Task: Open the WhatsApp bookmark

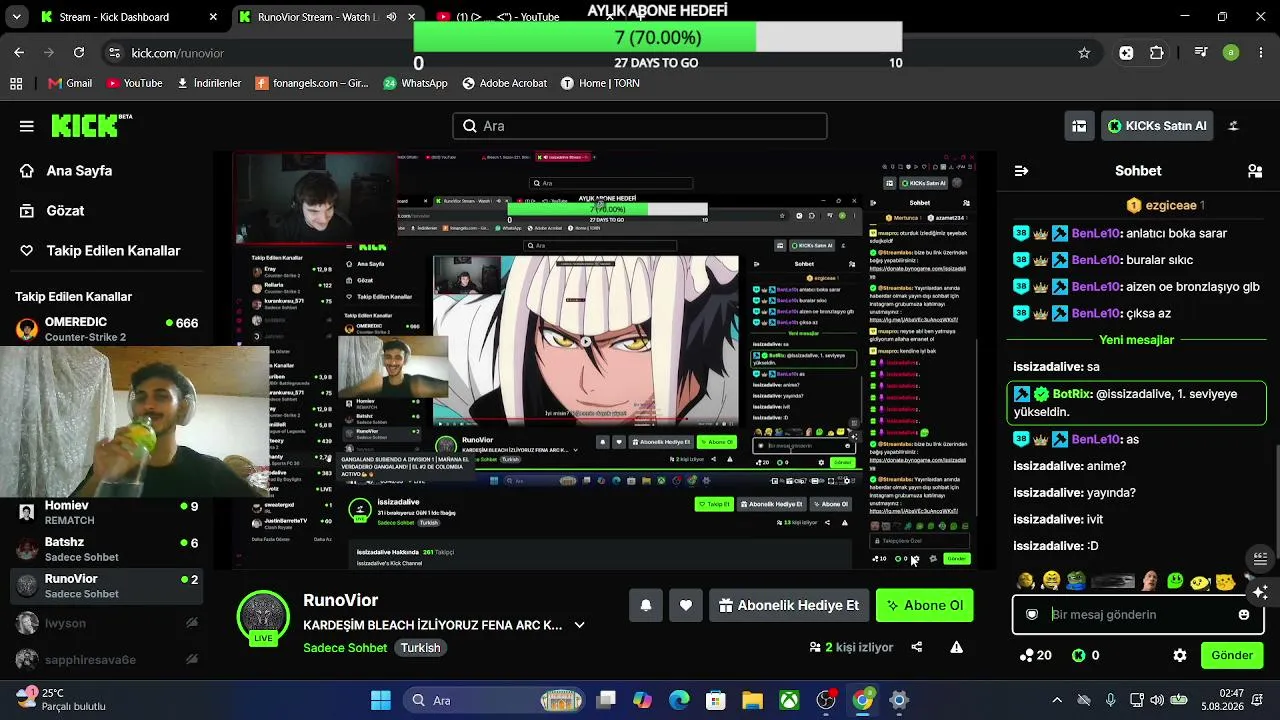Action: click(x=415, y=83)
